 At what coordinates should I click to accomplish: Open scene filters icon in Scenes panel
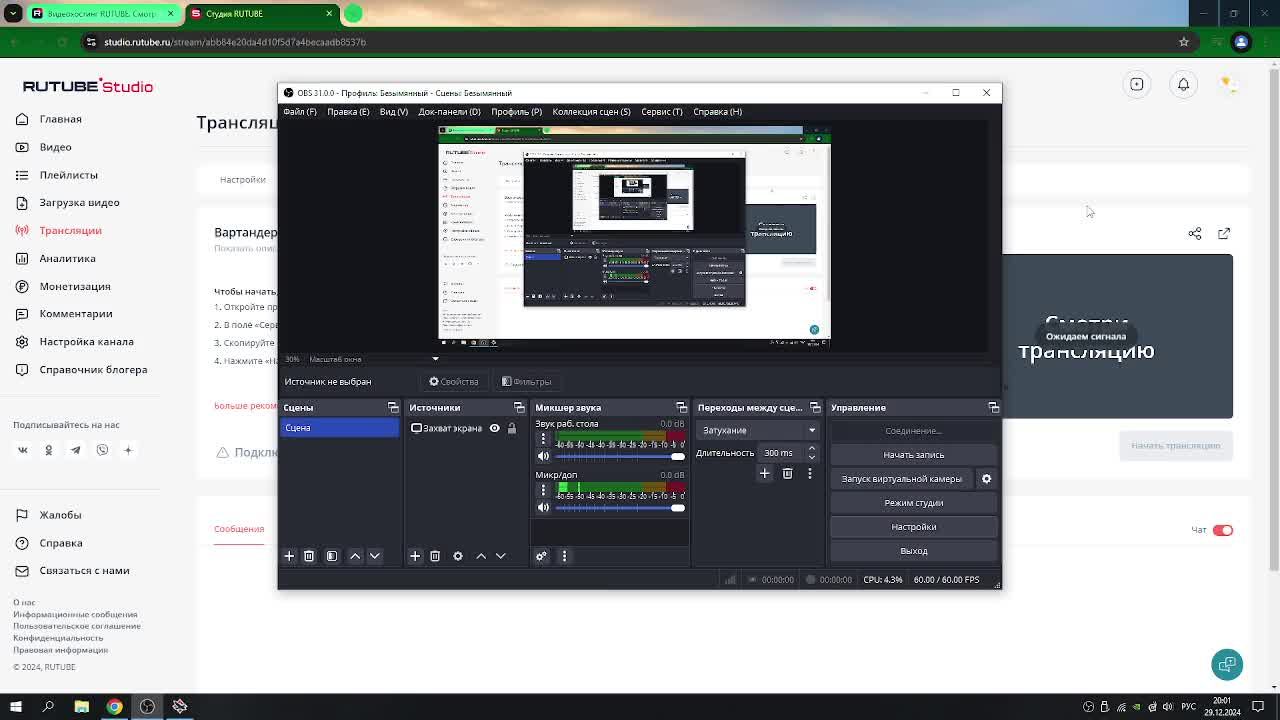point(332,556)
